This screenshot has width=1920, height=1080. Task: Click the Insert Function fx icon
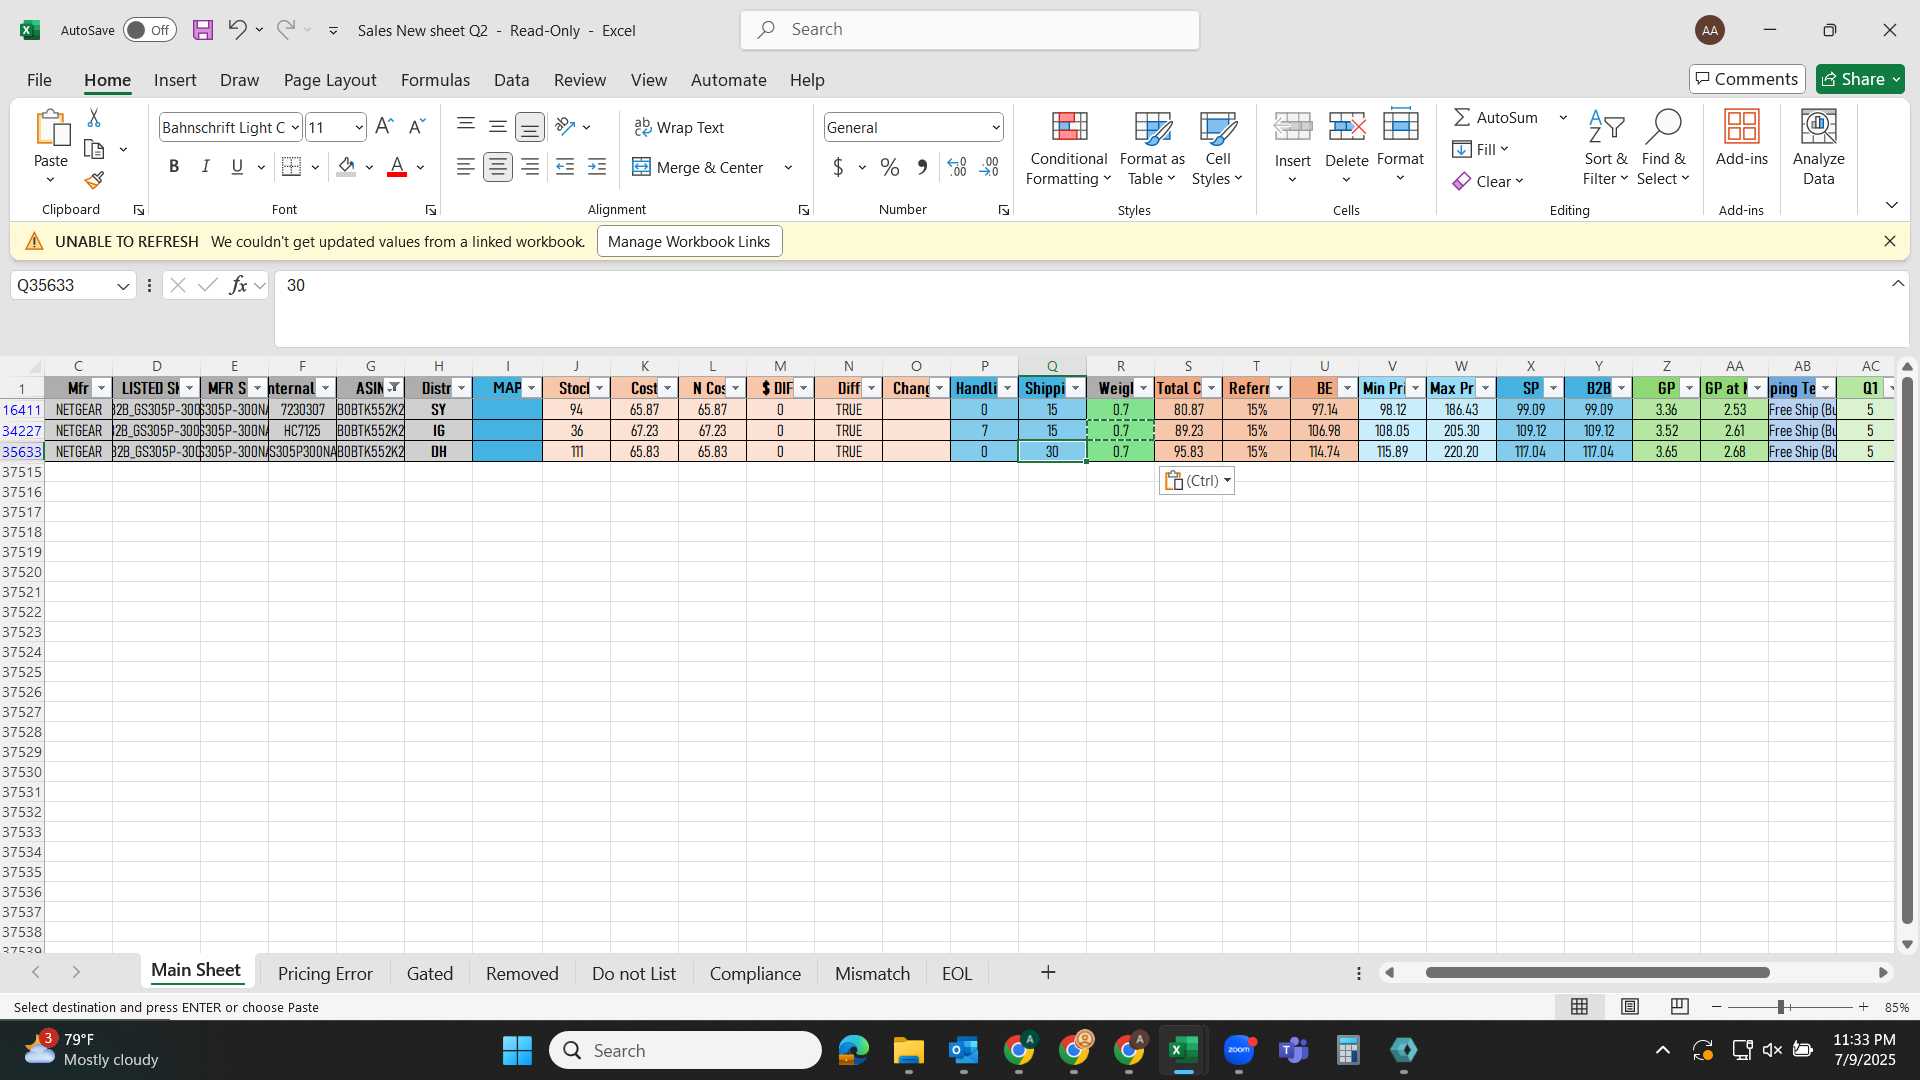(238, 285)
